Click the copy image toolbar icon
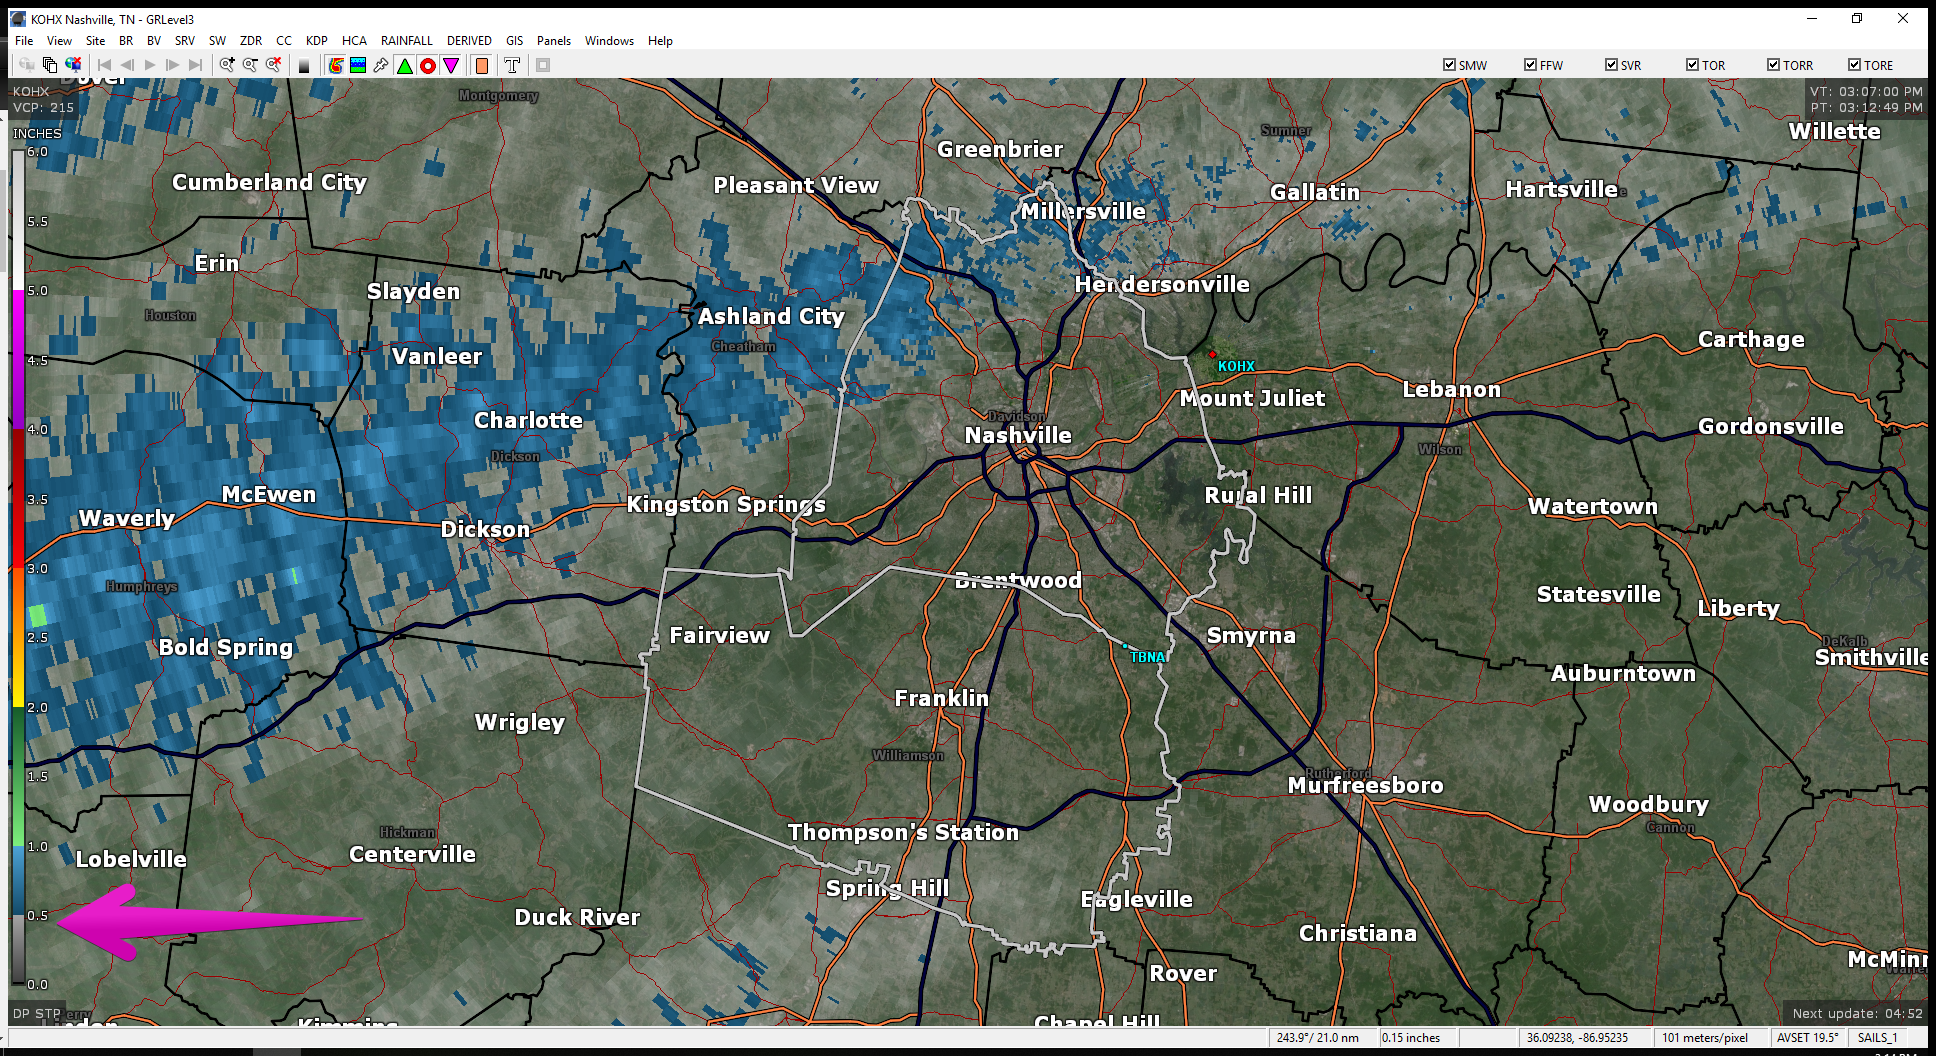 click(x=49, y=65)
